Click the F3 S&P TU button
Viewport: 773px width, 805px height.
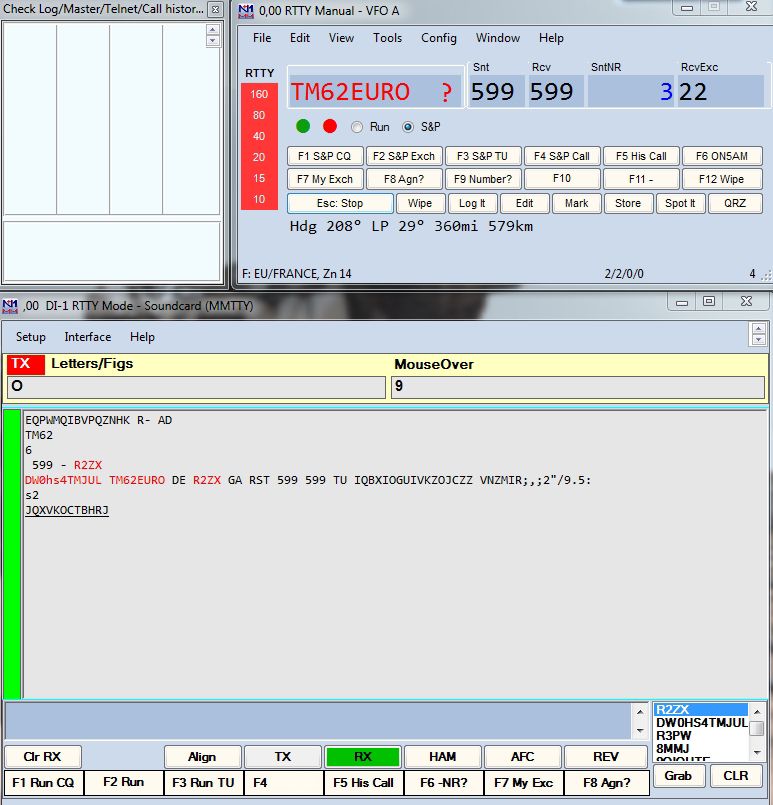[483, 156]
